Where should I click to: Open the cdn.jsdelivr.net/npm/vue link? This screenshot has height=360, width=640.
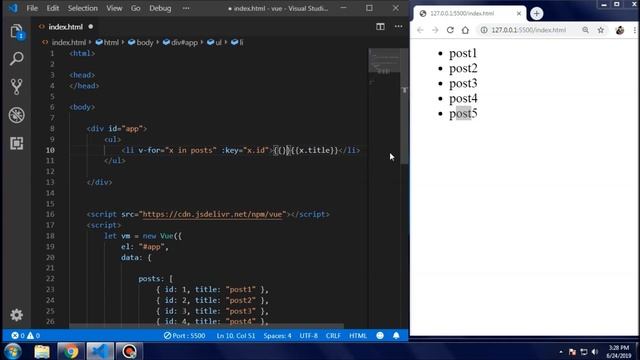tap(212, 214)
